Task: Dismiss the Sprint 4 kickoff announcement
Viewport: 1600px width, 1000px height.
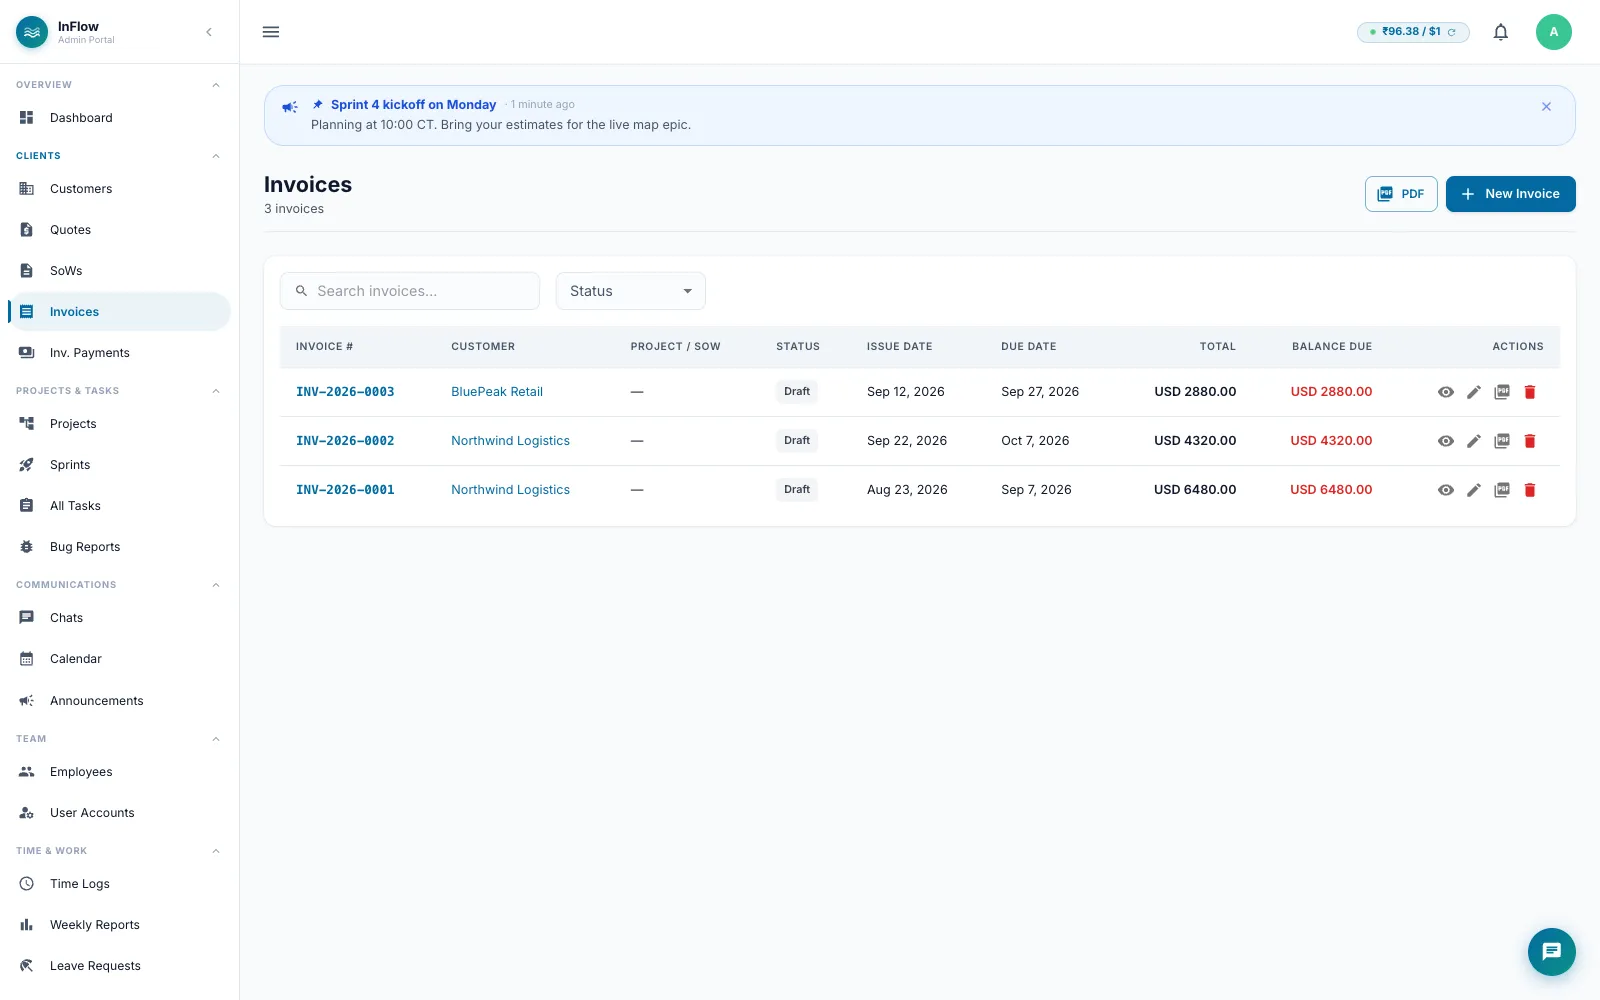Action: coord(1546,106)
